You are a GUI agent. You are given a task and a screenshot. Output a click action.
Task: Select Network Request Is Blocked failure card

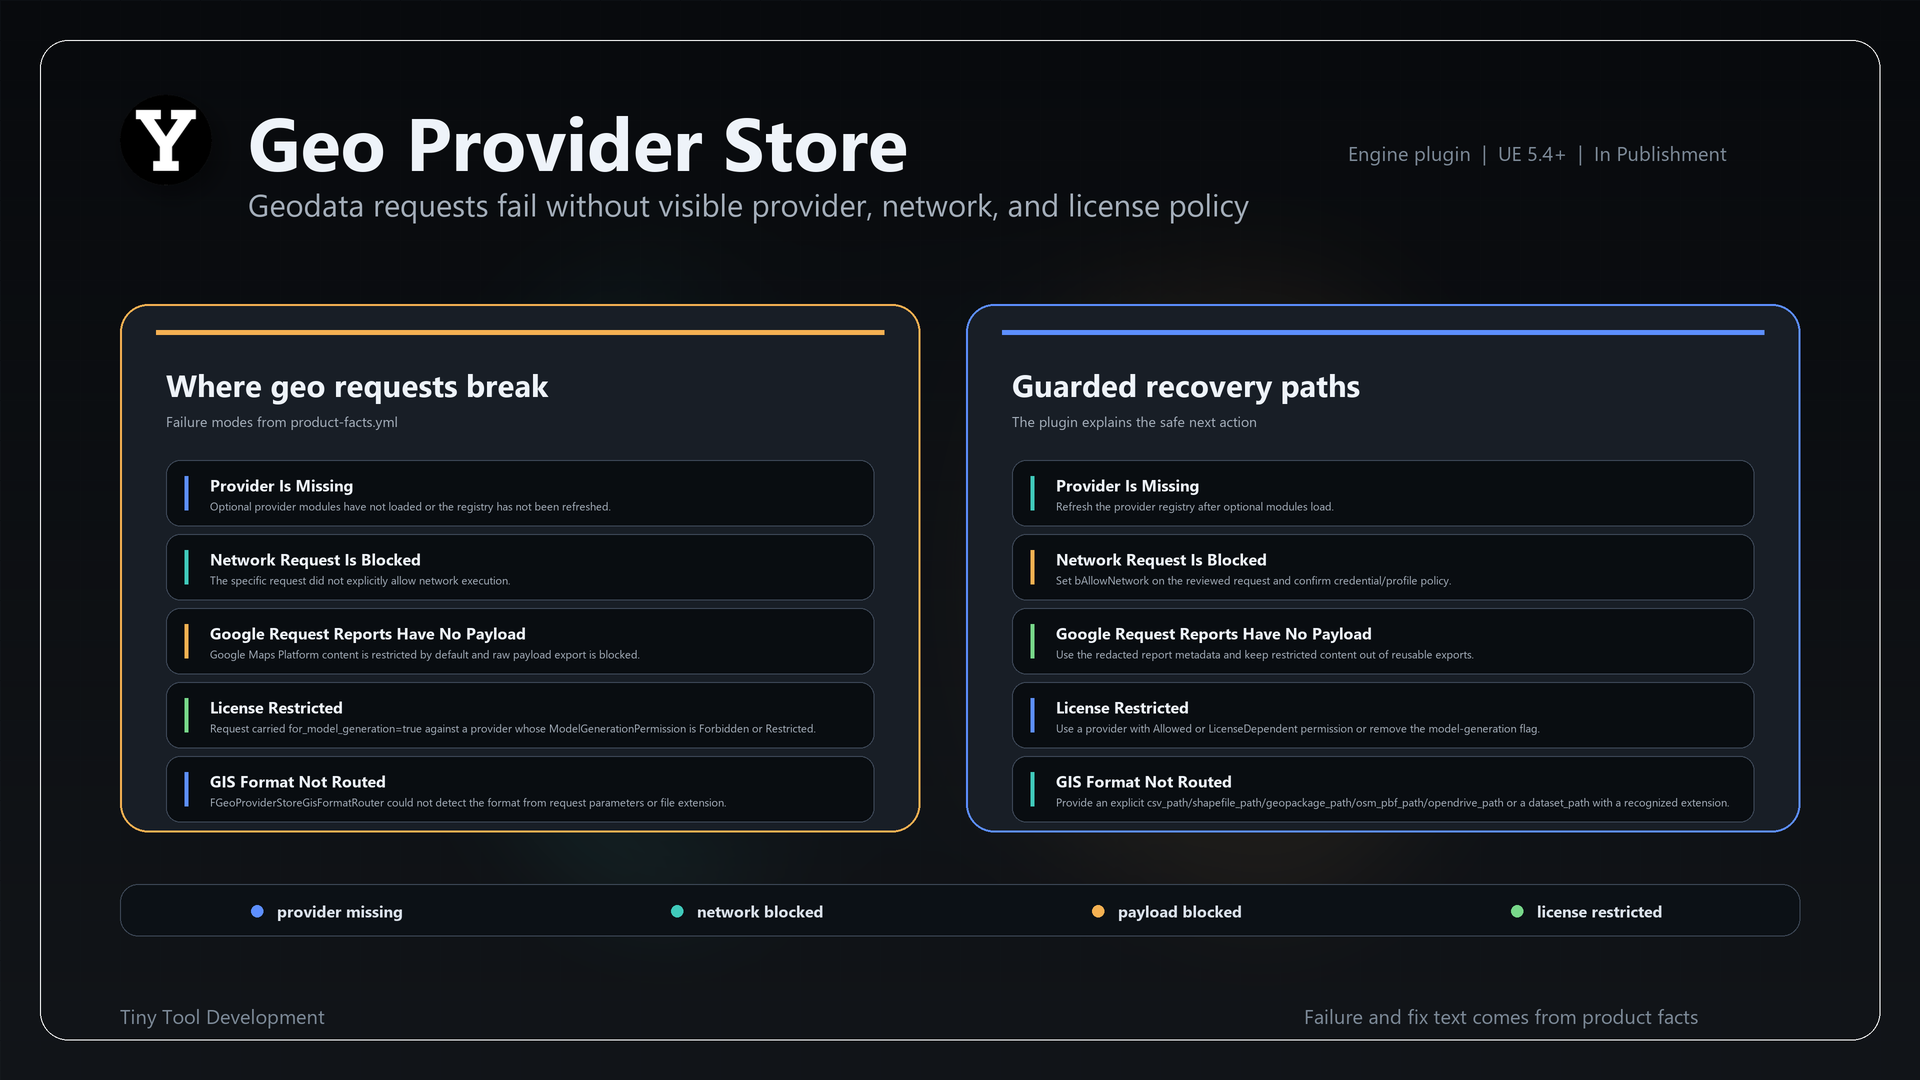[x=520, y=567]
